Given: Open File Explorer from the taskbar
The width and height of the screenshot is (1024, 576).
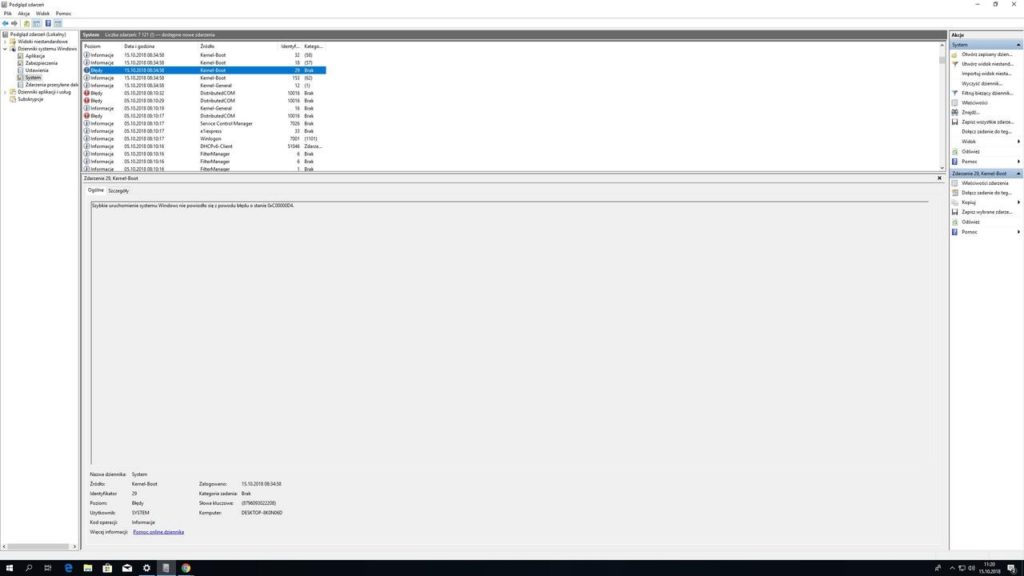Looking at the screenshot, I should click(x=88, y=568).
